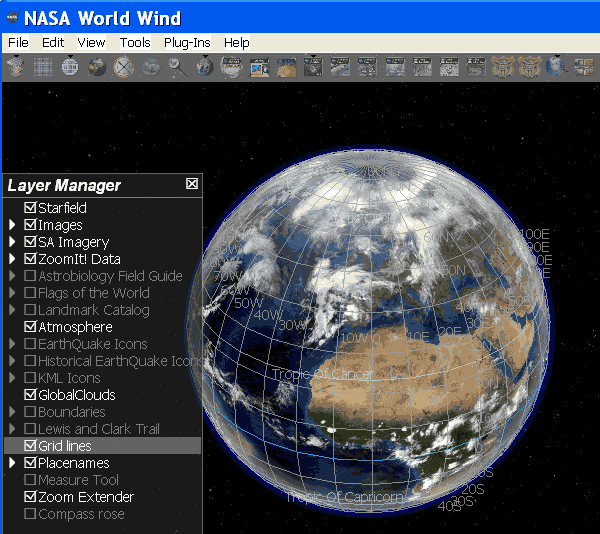Click the white globe with latitude-longitude lines icon
The width and height of the screenshot is (600, 534).
click(x=70, y=67)
